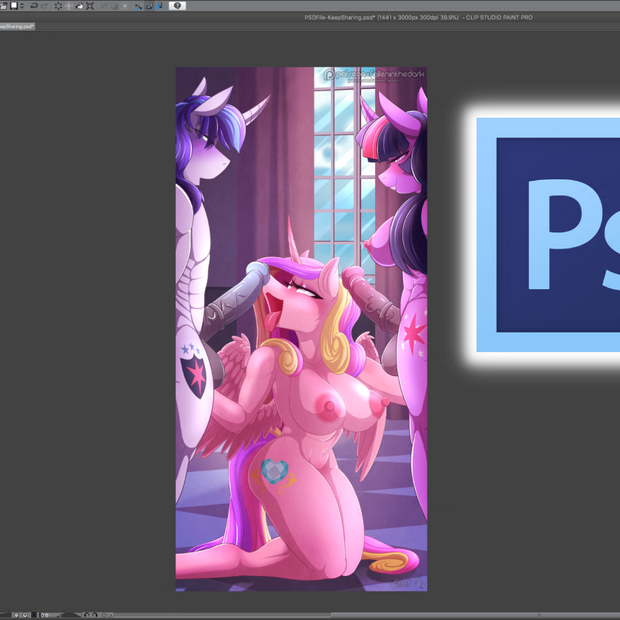The height and width of the screenshot is (620, 620).
Task: Toggle Snap to Grid
Action: point(160,6)
